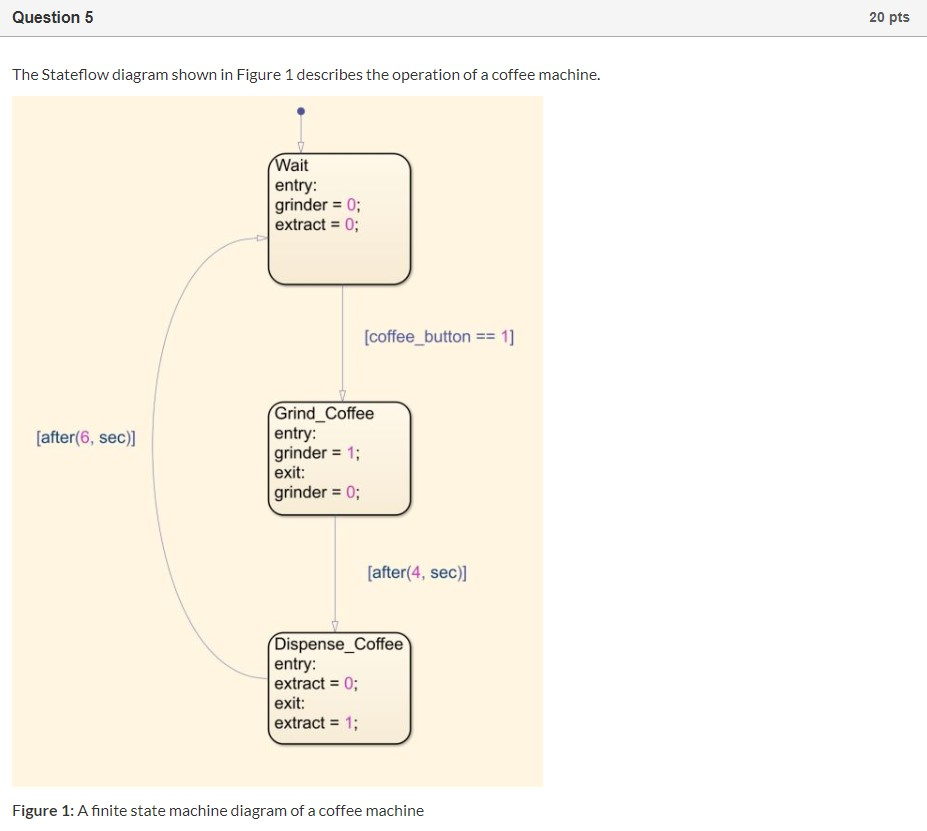
Task: Click the default transition dot above Wait
Action: 301,111
